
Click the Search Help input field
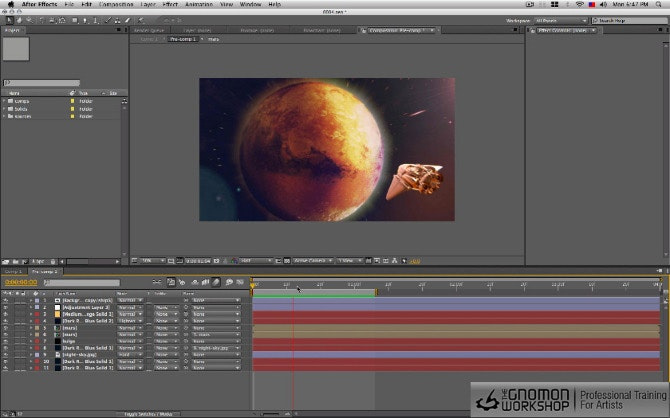point(629,21)
